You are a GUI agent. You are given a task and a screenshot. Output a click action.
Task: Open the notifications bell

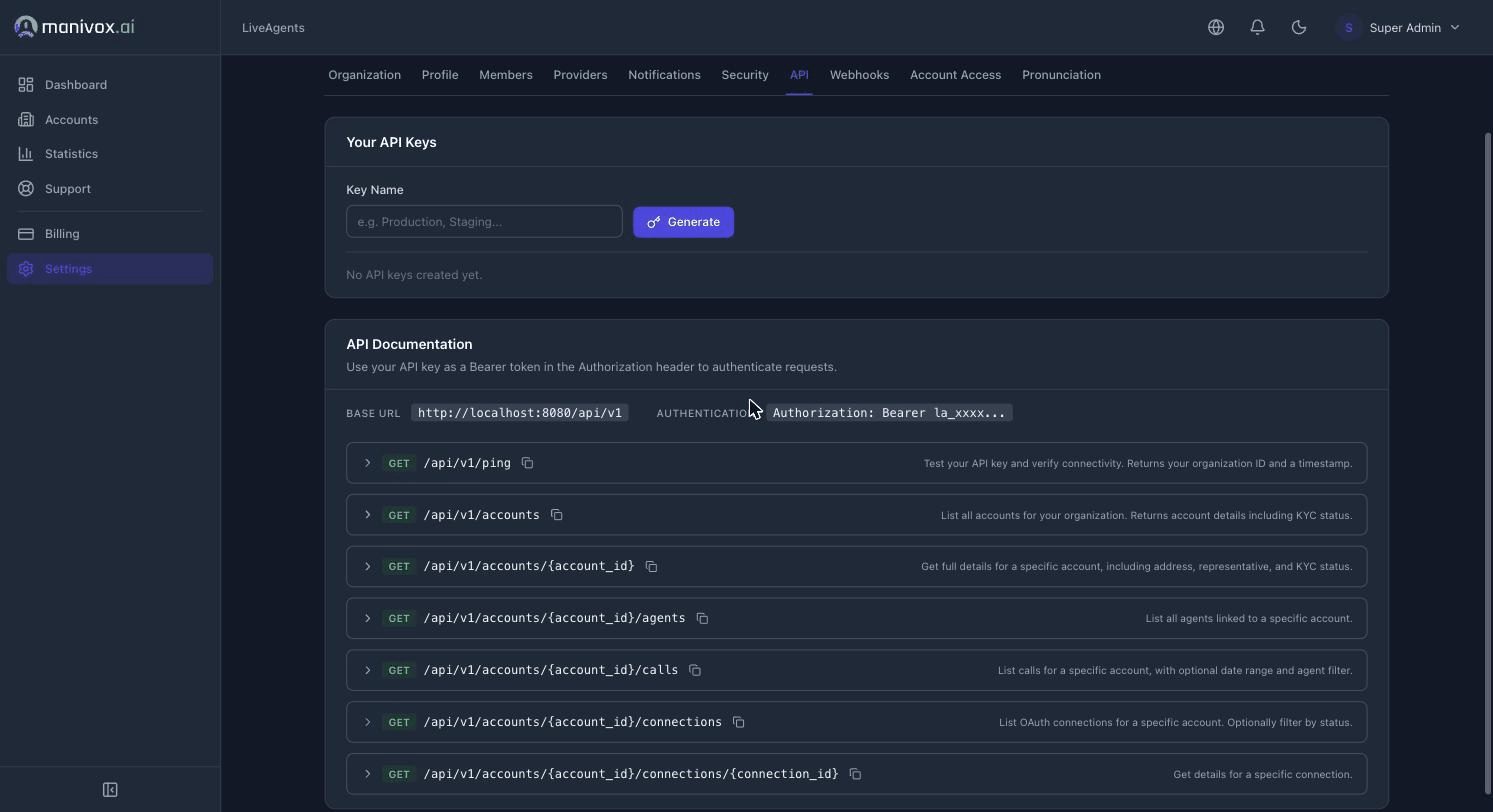1258,28
